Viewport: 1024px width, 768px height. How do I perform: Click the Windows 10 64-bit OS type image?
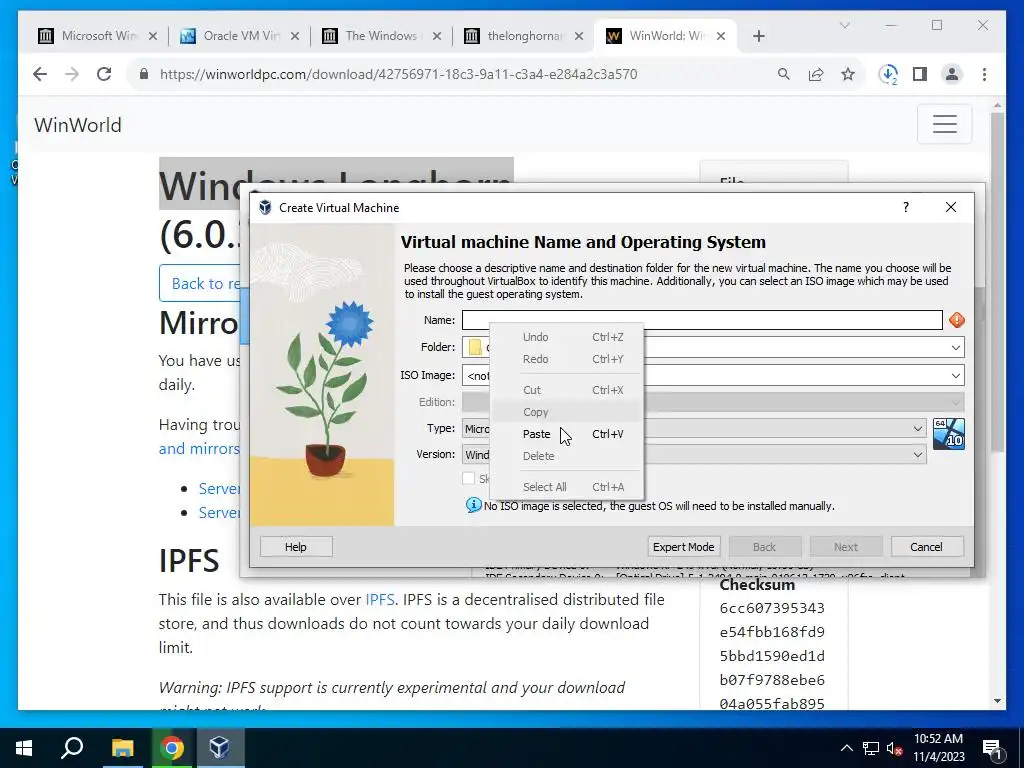[x=948, y=434]
